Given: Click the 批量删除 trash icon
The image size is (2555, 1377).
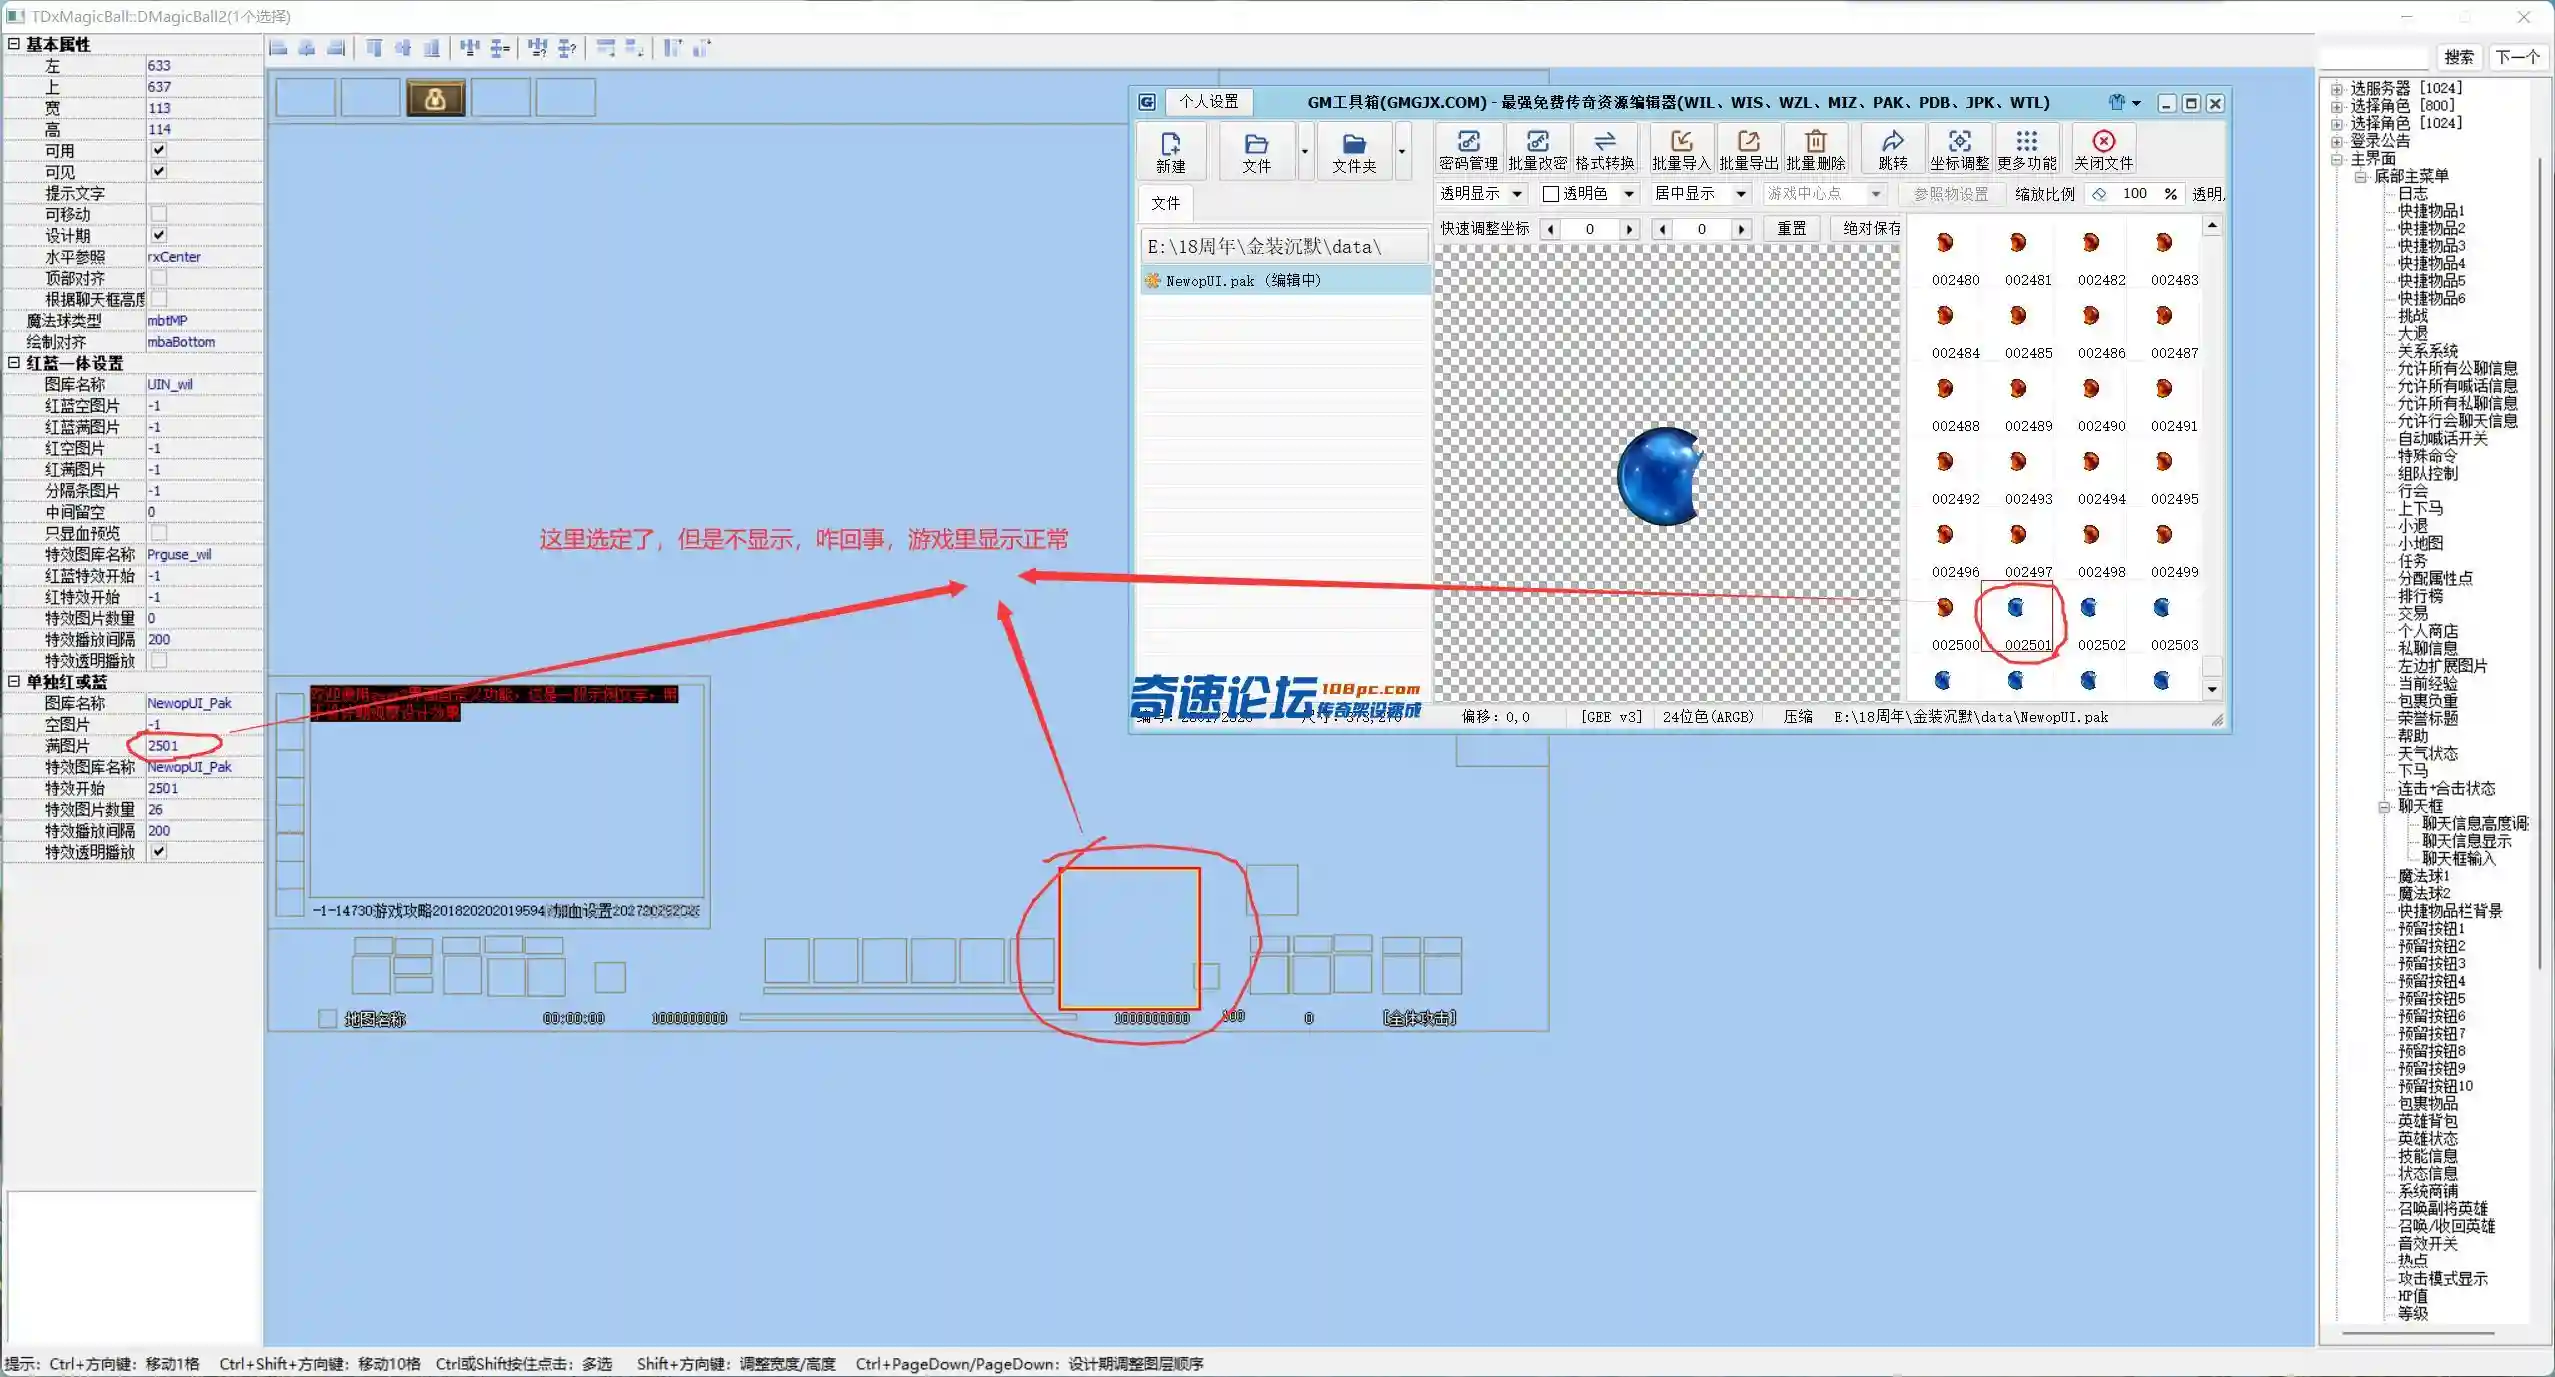Looking at the screenshot, I should point(1815,150).
